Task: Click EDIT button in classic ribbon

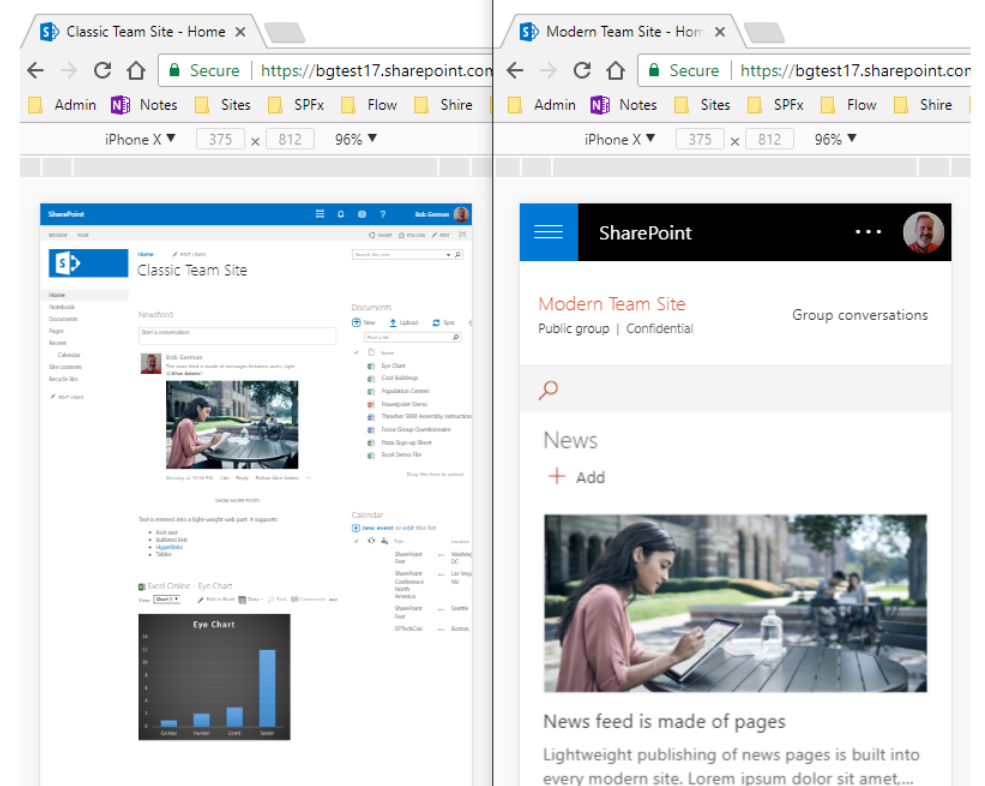Action: tap(440, 235)
